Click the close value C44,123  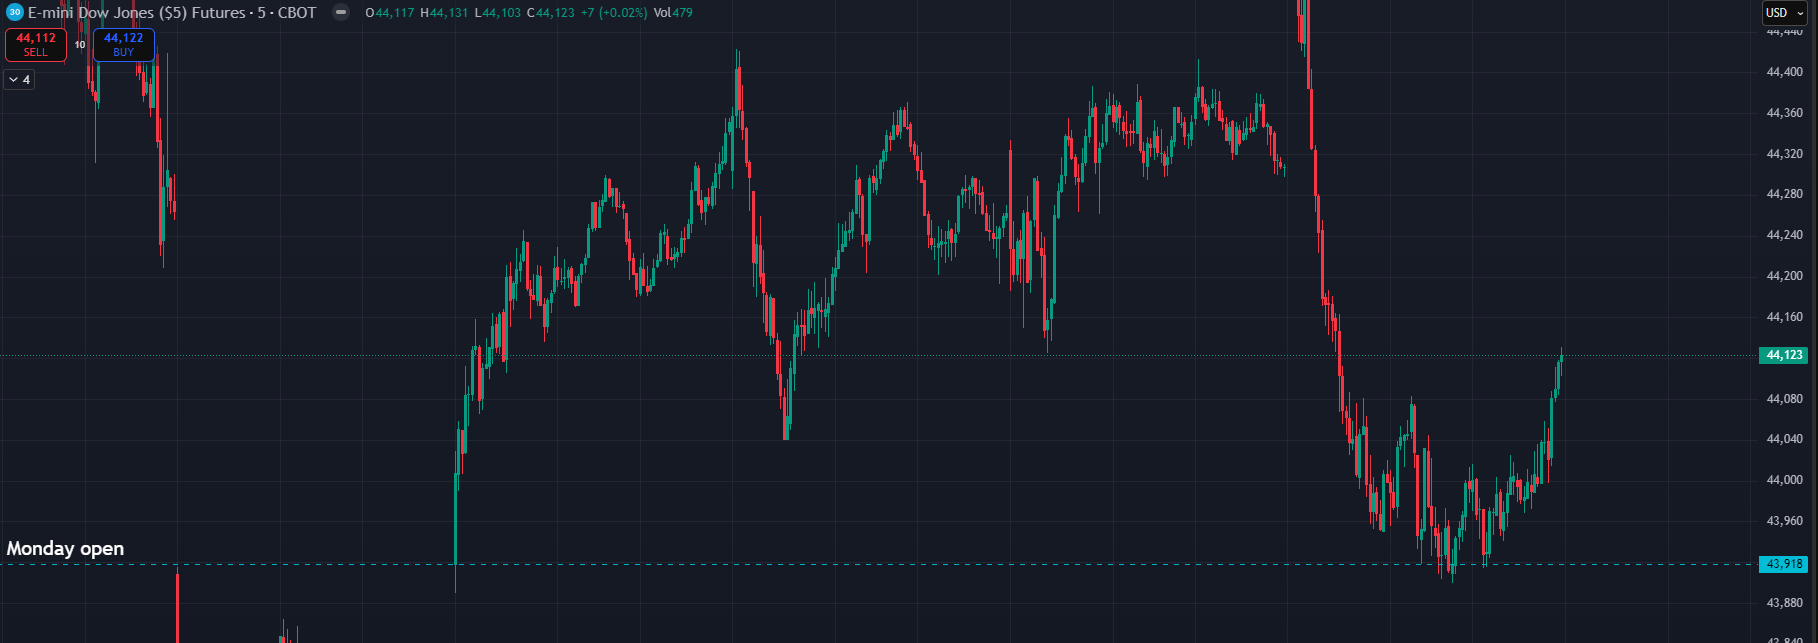(550, 13)
